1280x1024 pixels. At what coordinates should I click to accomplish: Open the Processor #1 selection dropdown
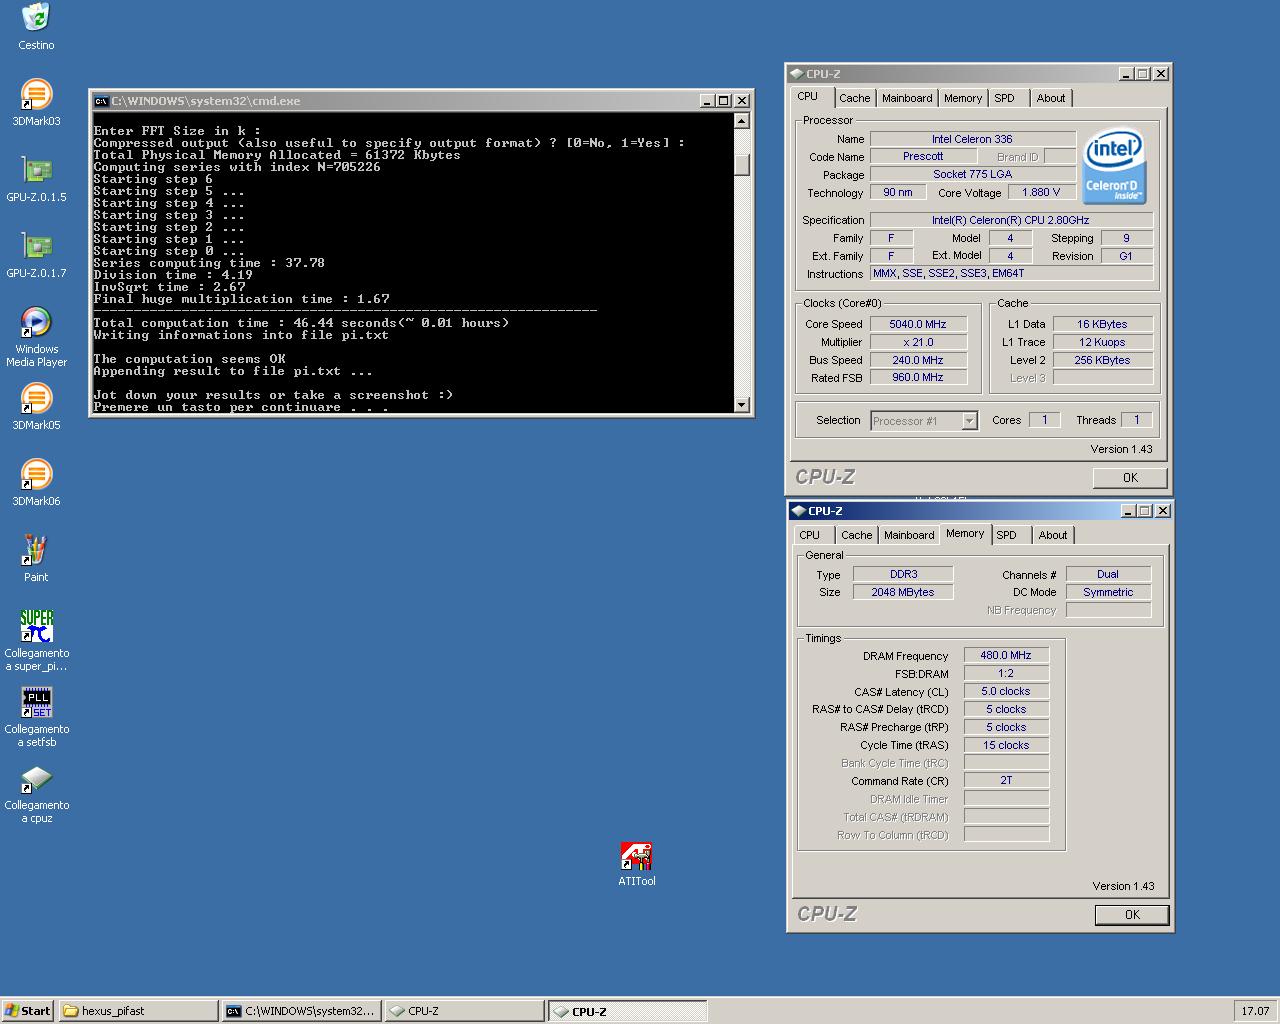(x=924, y=421)
